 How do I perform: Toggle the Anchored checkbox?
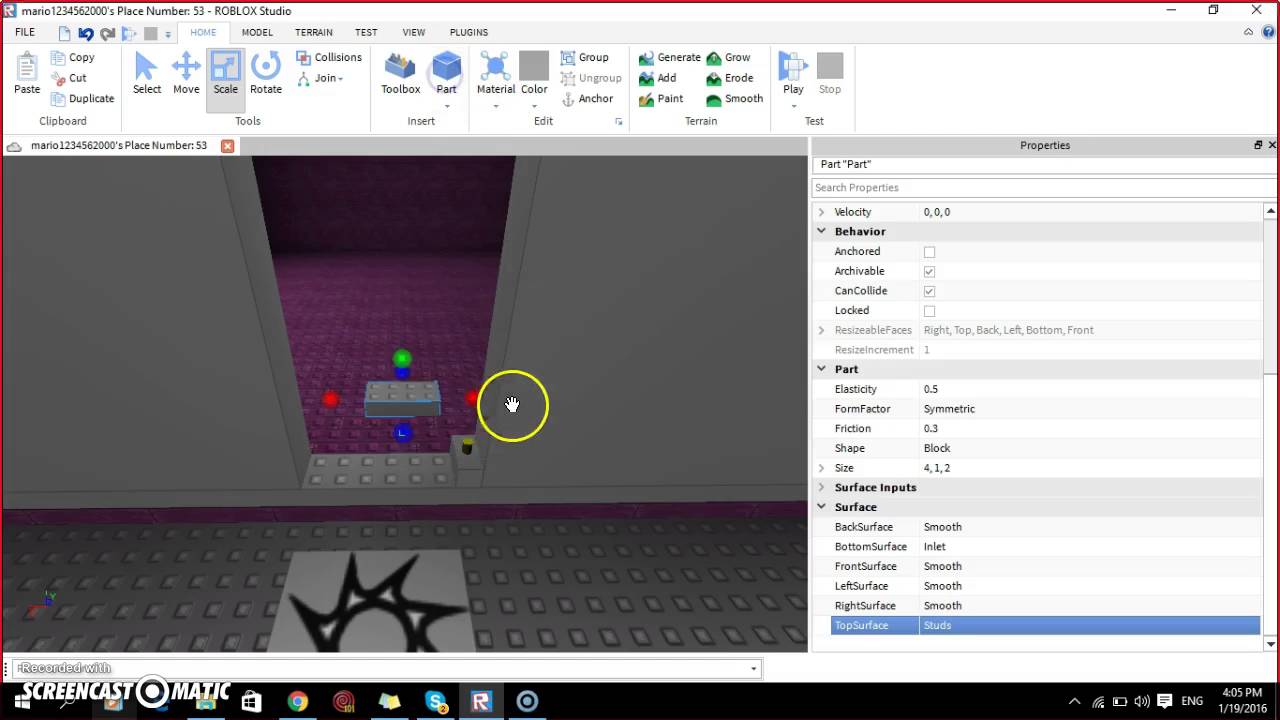929,252
